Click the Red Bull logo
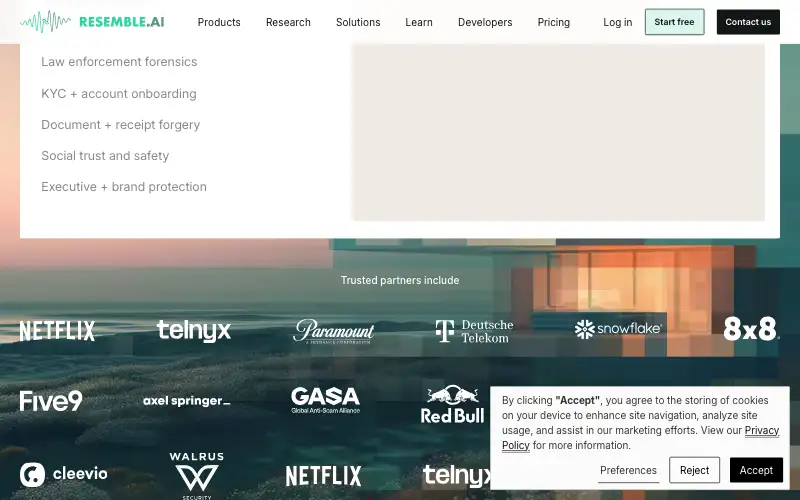800x500 pixels. coord(453,404)
